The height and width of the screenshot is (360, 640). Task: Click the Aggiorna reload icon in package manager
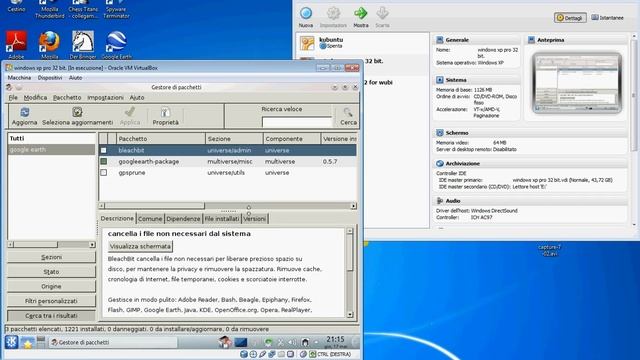[x=24, y=112]
